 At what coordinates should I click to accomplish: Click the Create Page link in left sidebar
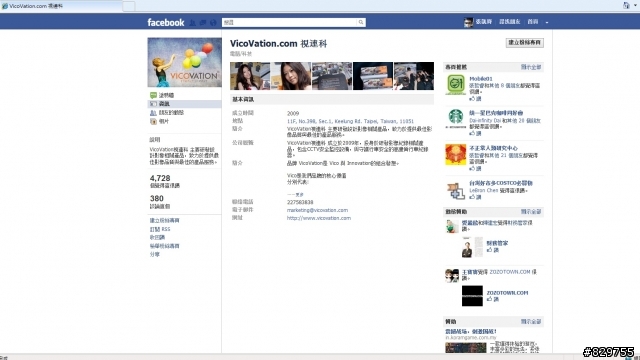[x=164, y=220]
